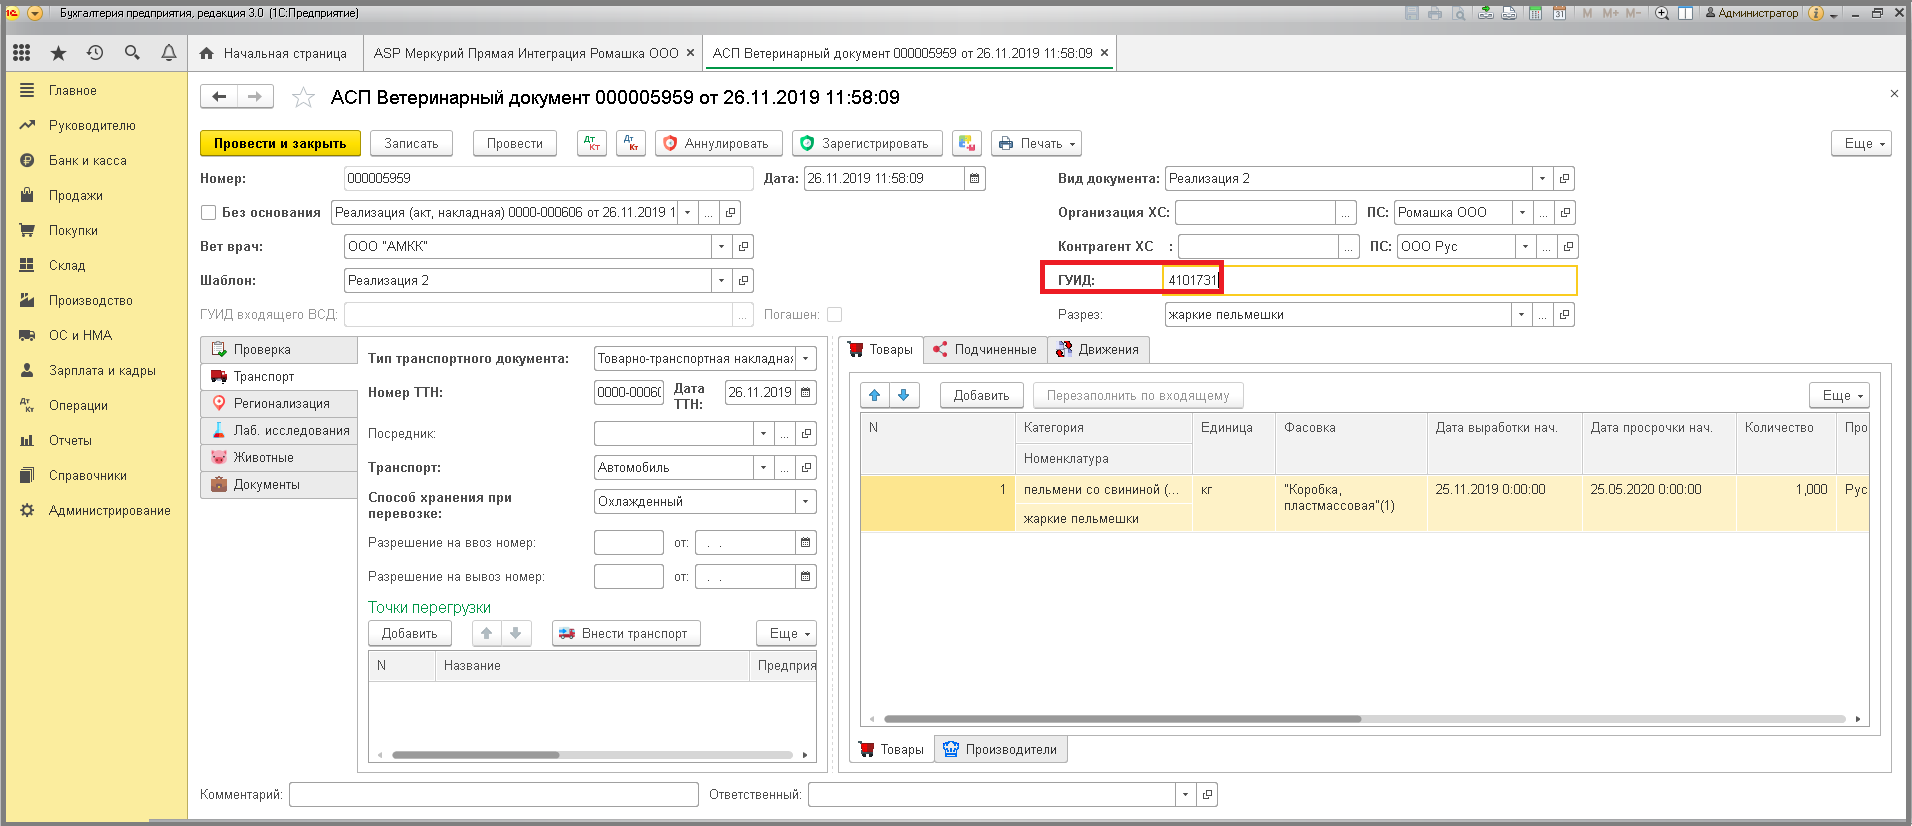This screenshot has width=1912, height=826.
Task: Open Администрирование in the sidebar
Action: click(110, 510)
